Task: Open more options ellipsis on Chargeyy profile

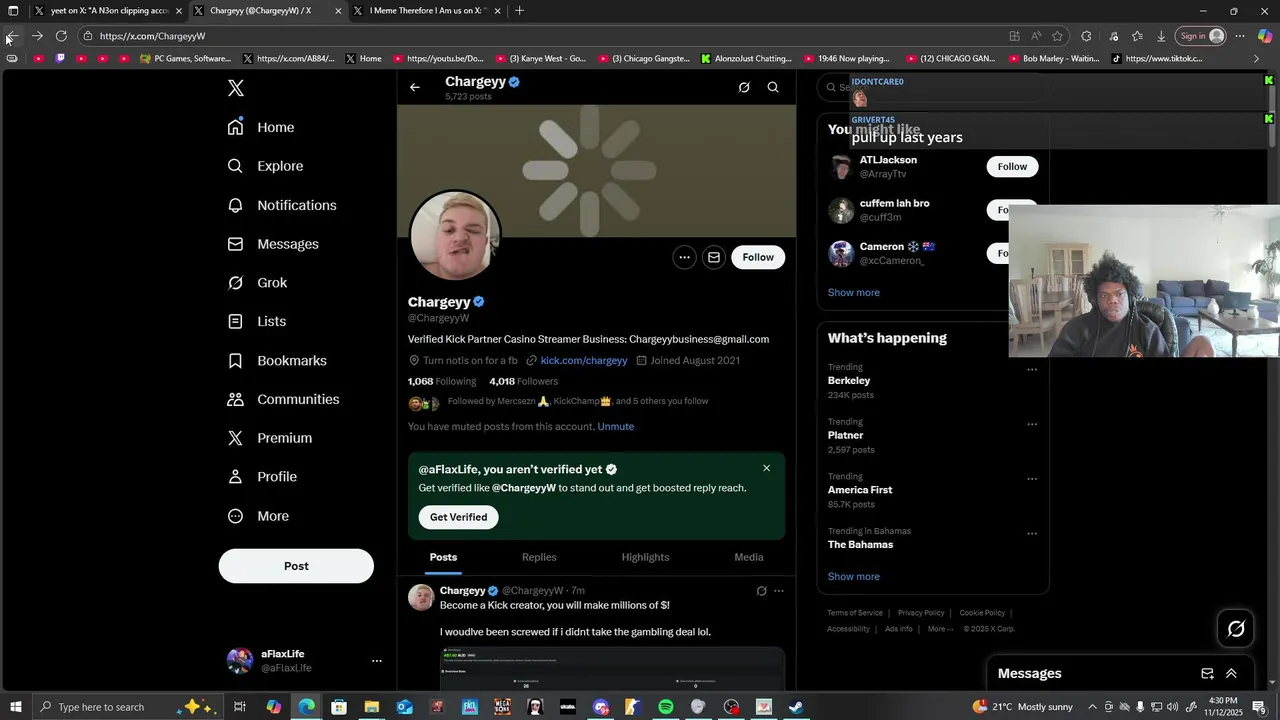Action: [685, 257]
